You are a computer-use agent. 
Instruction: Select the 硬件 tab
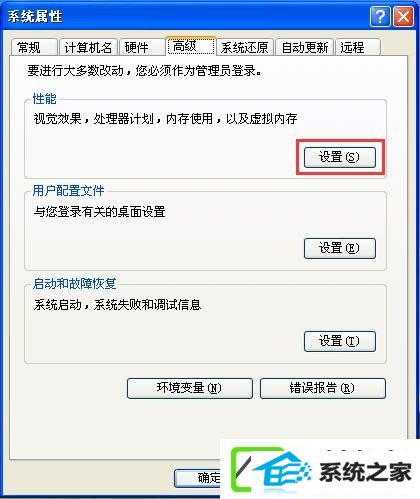coord(142,47)
